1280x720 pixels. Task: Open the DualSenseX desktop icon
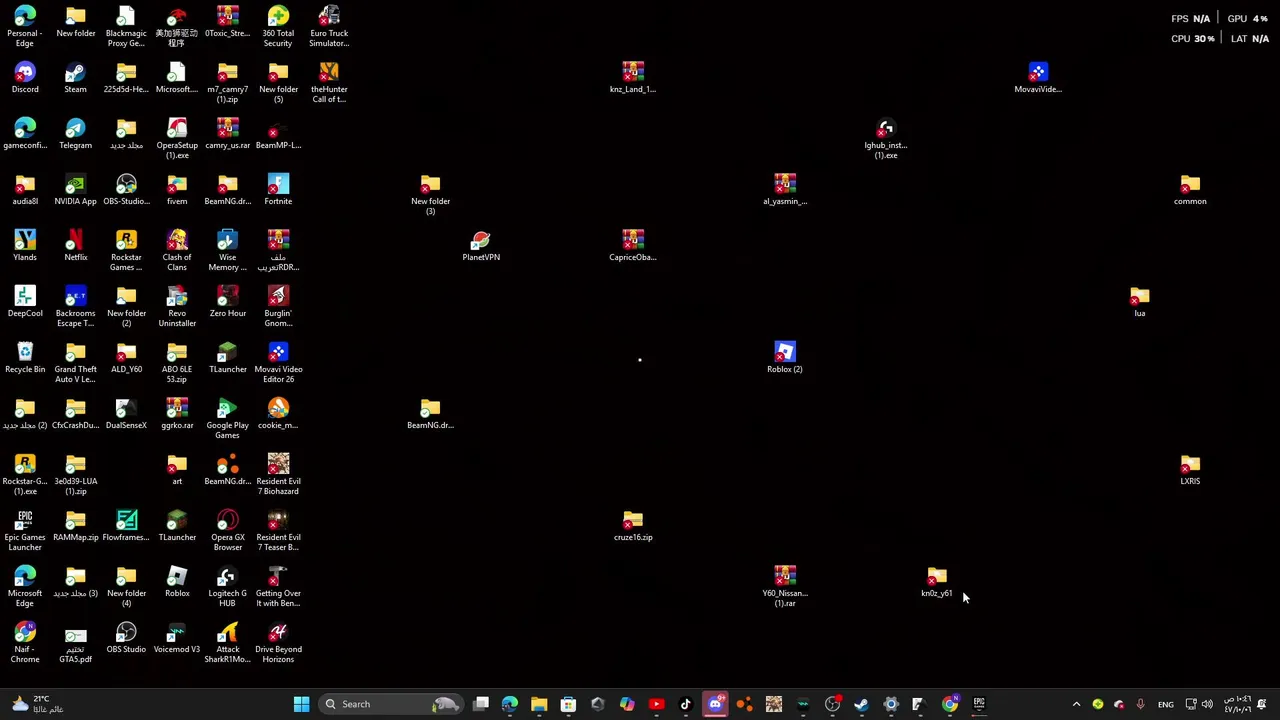coord(126,414)
